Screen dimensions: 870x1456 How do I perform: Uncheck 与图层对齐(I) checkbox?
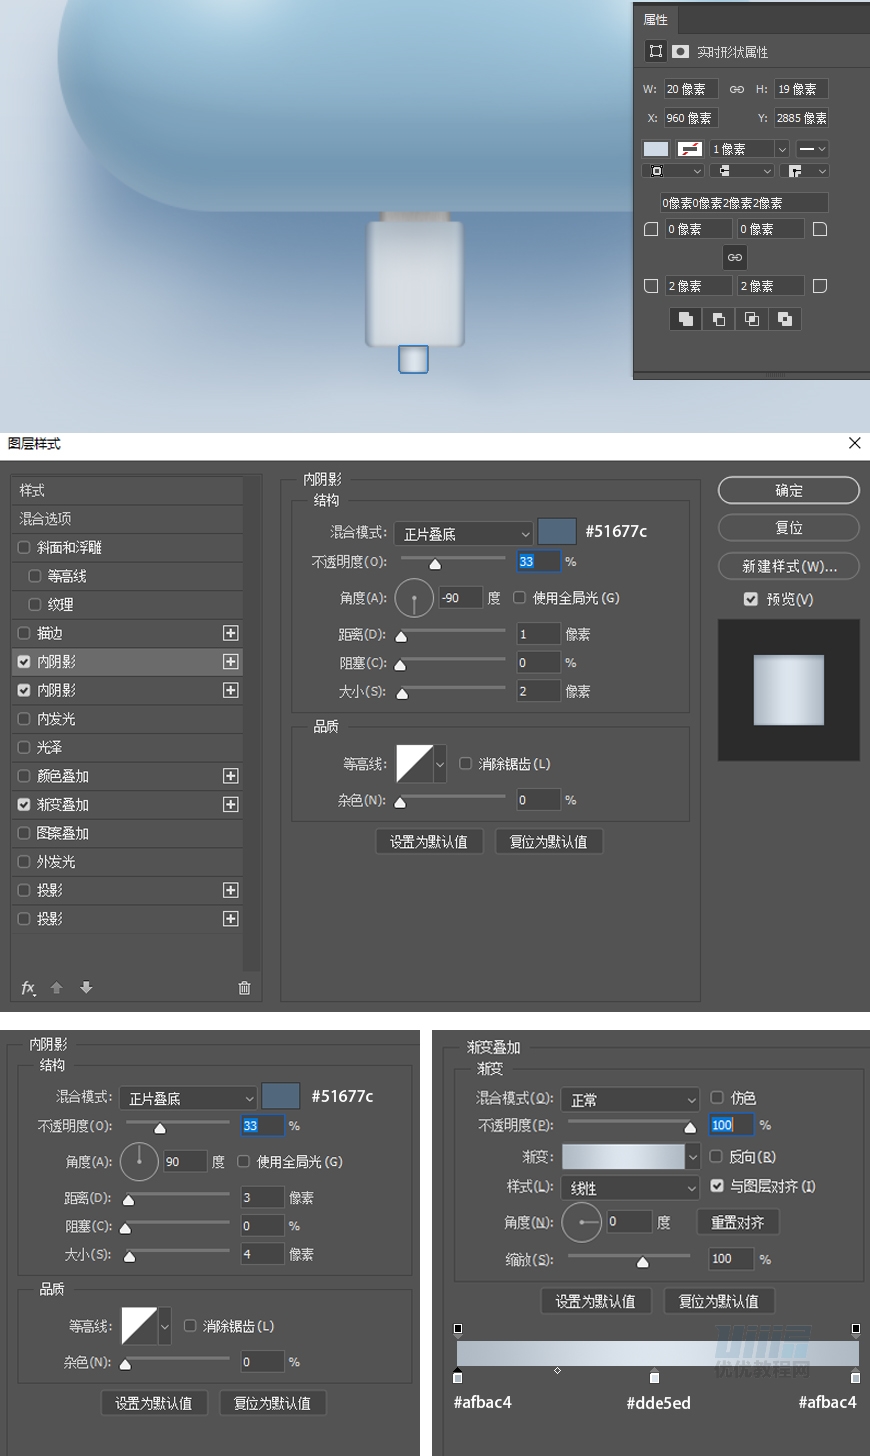[x=716, y=1186]
